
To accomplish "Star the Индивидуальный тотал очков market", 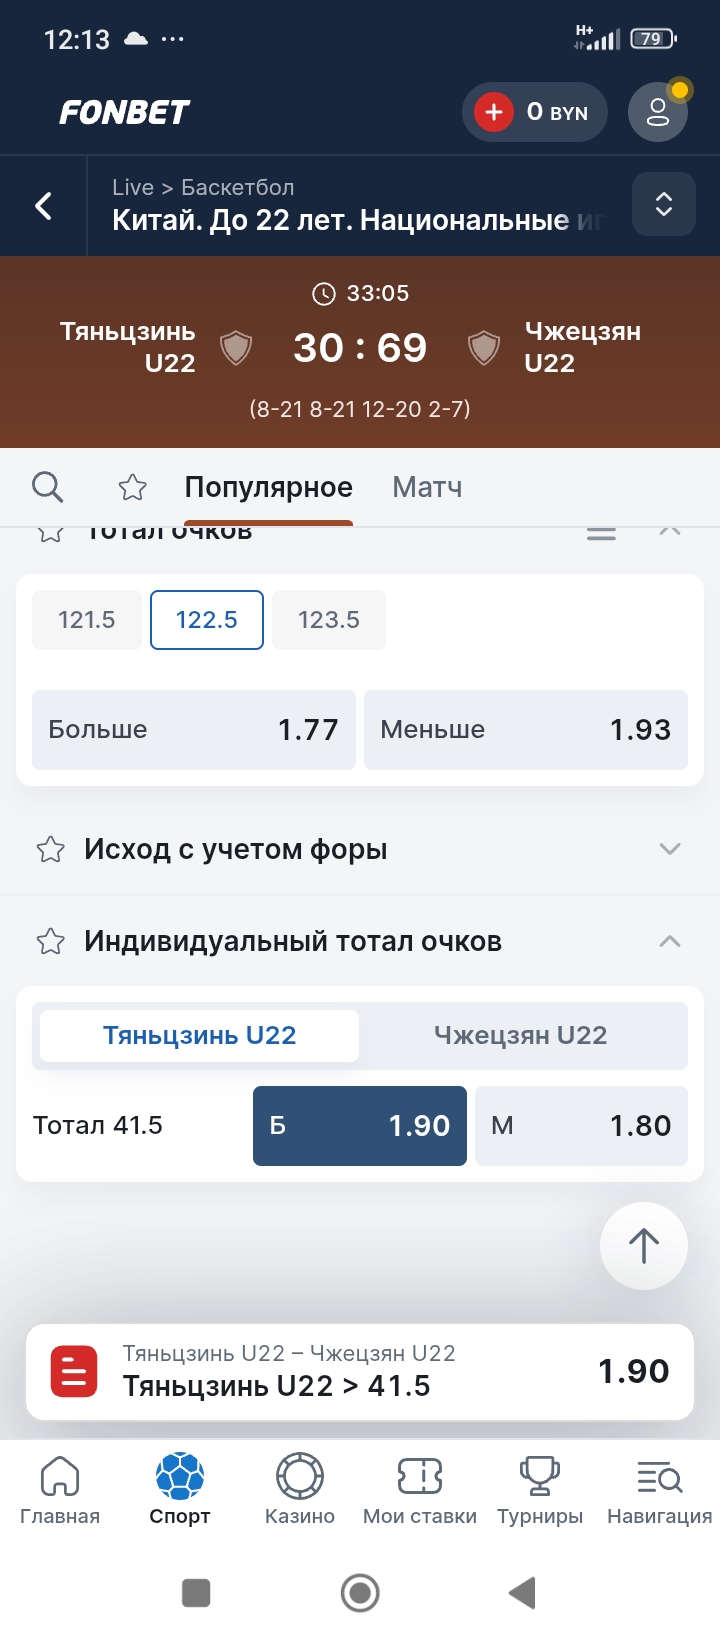I will tap(51, 942).
